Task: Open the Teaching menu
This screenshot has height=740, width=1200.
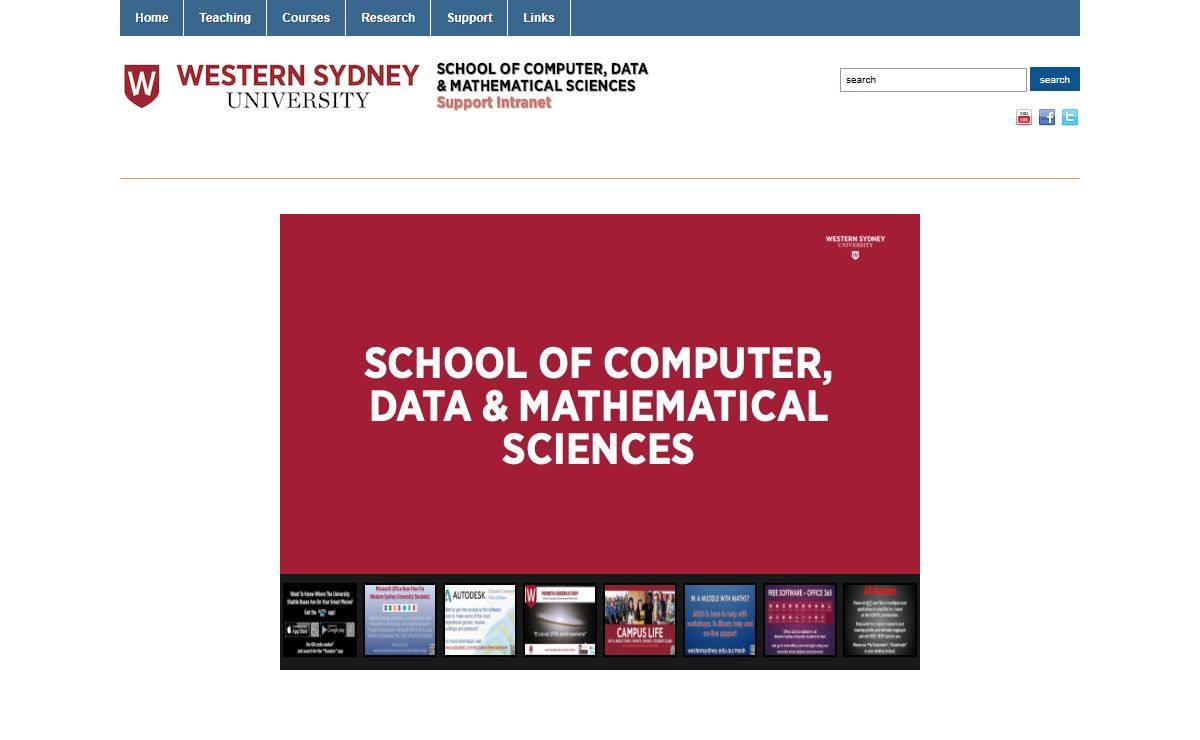Action: coord(225,18)
